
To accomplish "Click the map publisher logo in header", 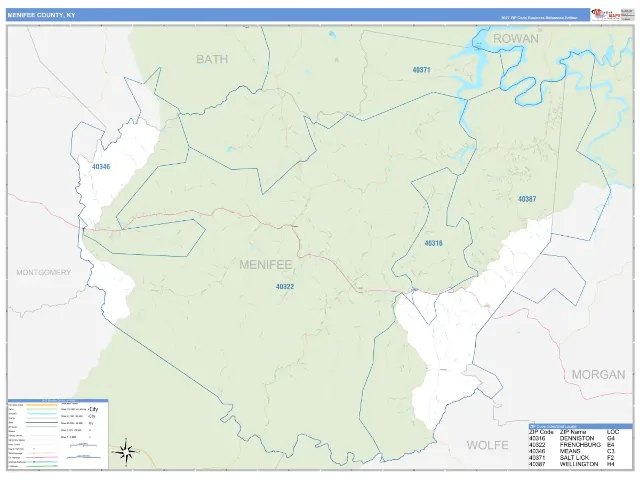I will click(606, 15).
